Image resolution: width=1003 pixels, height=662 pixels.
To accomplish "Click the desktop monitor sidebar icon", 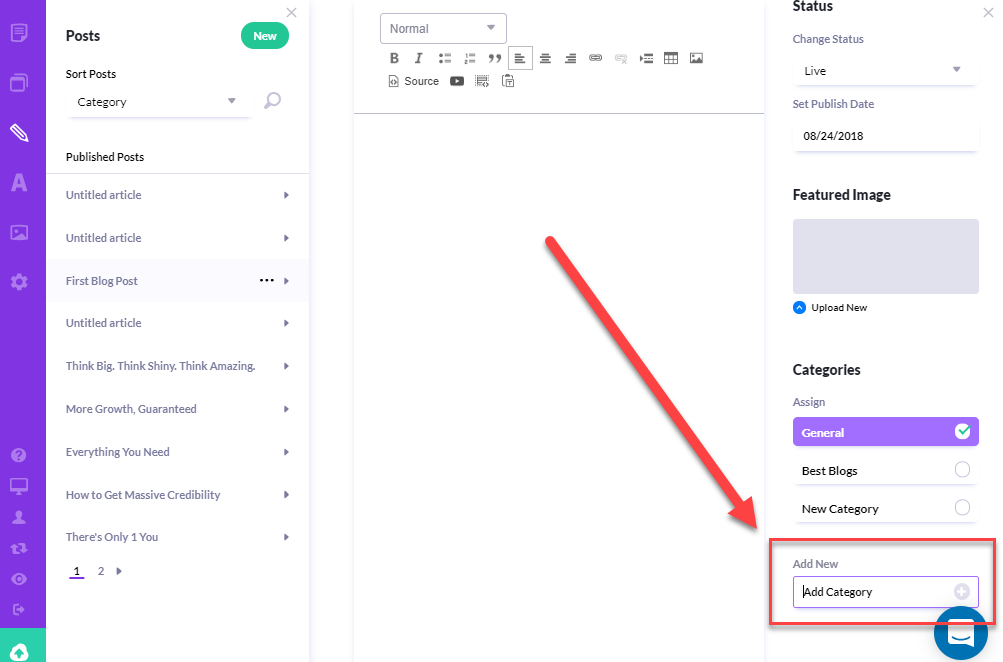I will (19, 487).
